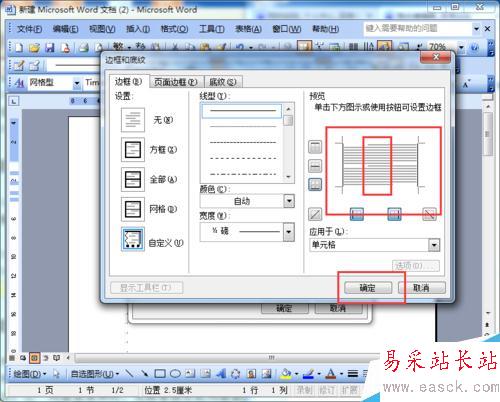This screenshot has width=500, height=402.
Task: Toggle the diagonal down border button
Action: tap(429, 214)
